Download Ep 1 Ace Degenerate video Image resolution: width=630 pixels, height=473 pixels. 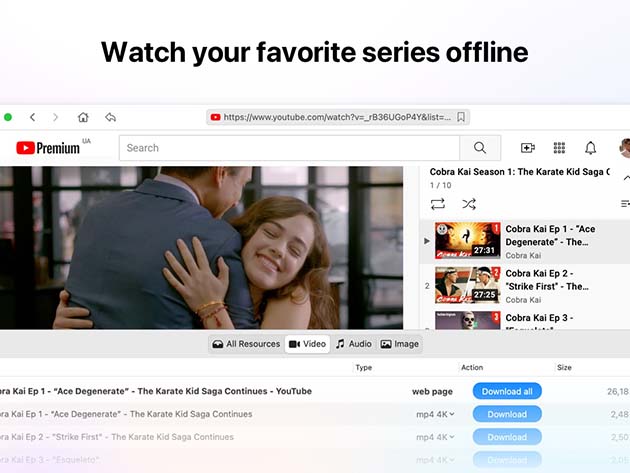pyautogui.click(x=507, y=414)
